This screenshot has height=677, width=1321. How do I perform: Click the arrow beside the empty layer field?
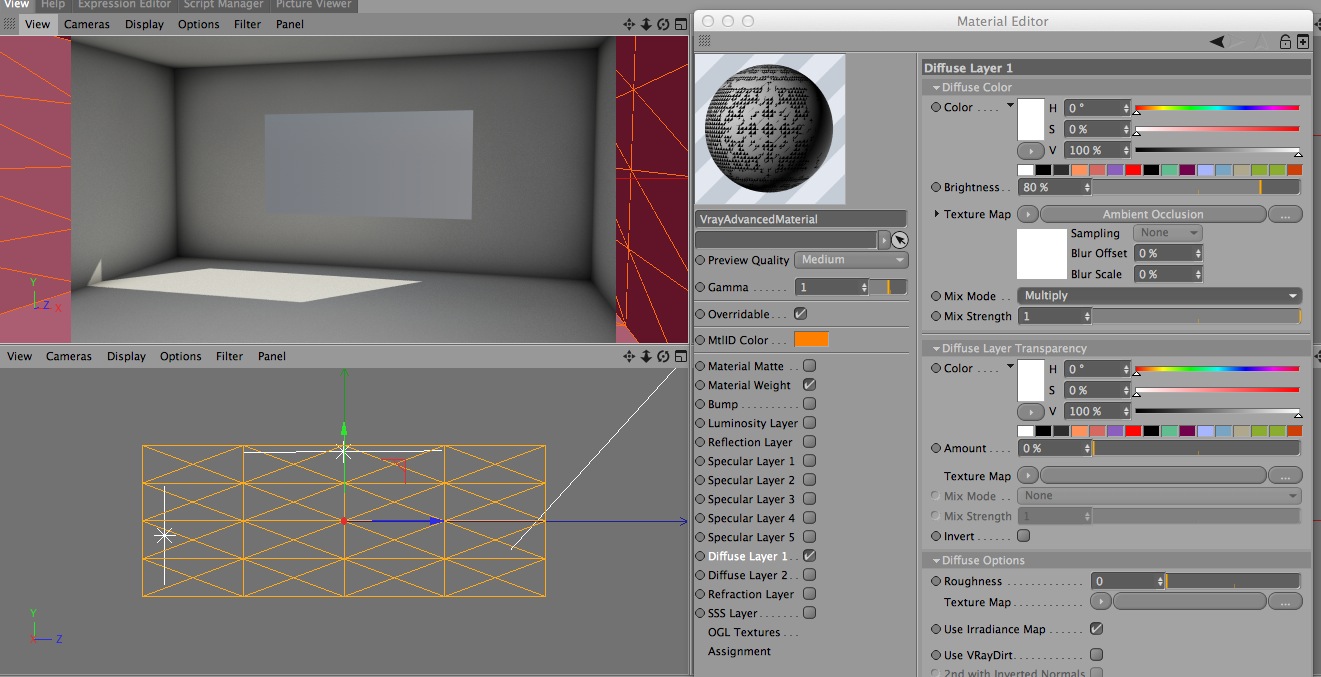[884, 240]
